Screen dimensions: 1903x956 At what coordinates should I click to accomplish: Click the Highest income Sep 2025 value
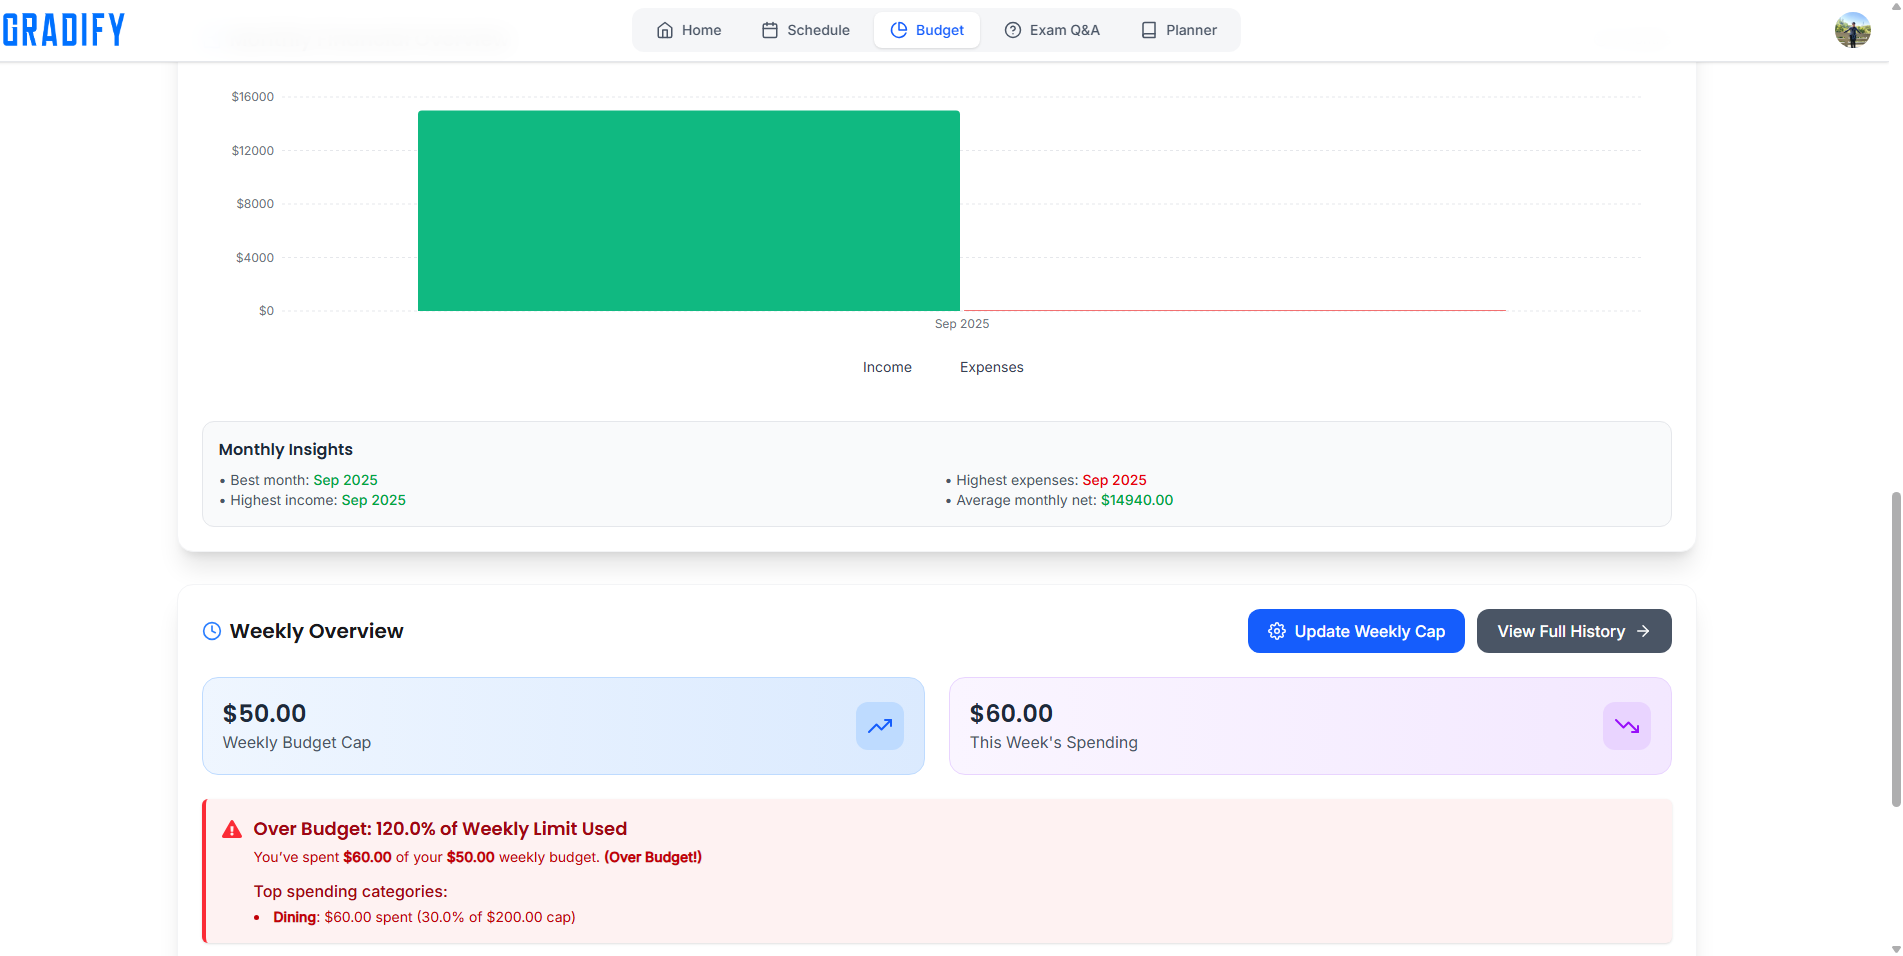373,500
